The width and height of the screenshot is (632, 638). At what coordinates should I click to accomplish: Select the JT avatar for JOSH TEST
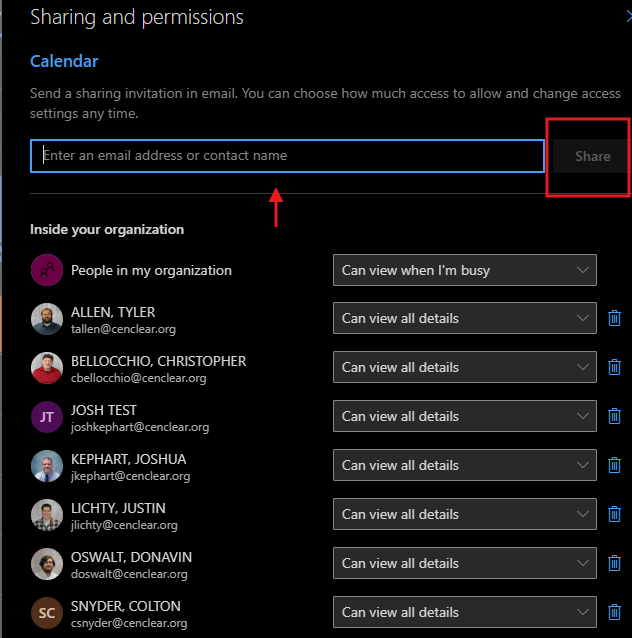pos(46,417)
